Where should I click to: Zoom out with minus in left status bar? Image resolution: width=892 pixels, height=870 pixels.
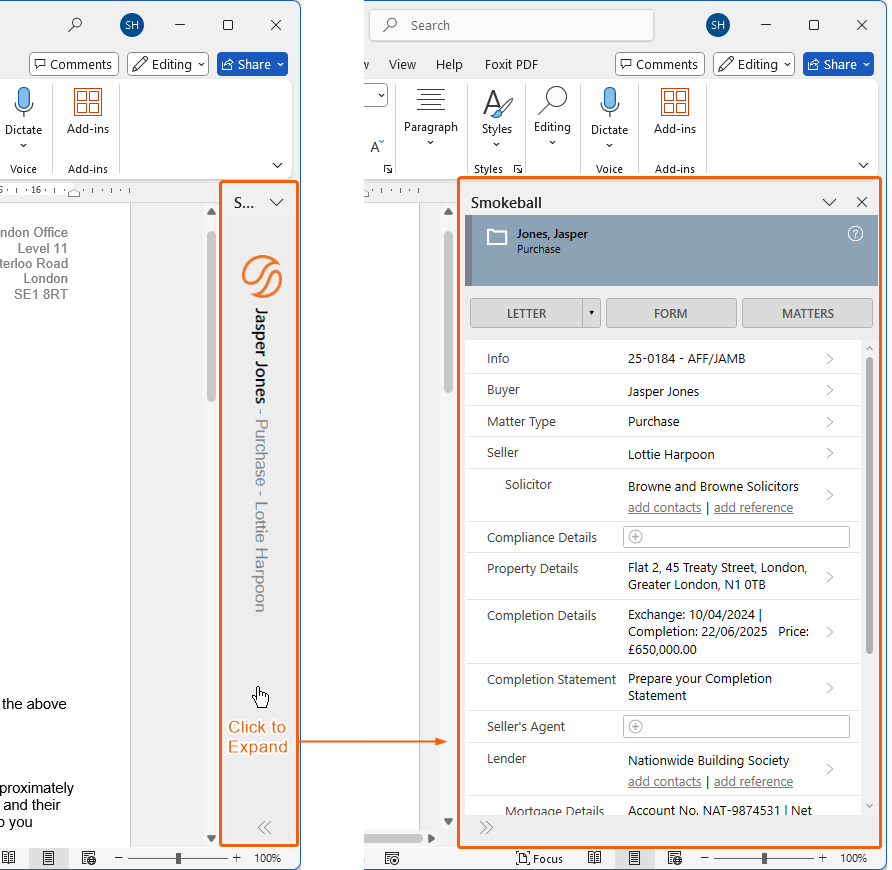(x=118, y=857)
